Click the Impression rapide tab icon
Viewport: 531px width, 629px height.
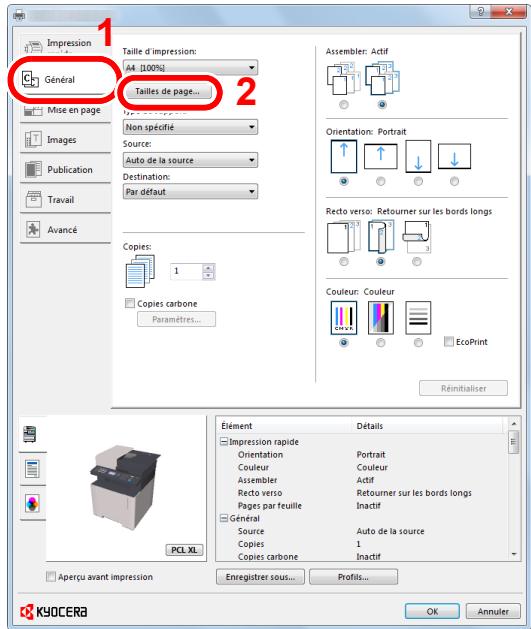33,47
